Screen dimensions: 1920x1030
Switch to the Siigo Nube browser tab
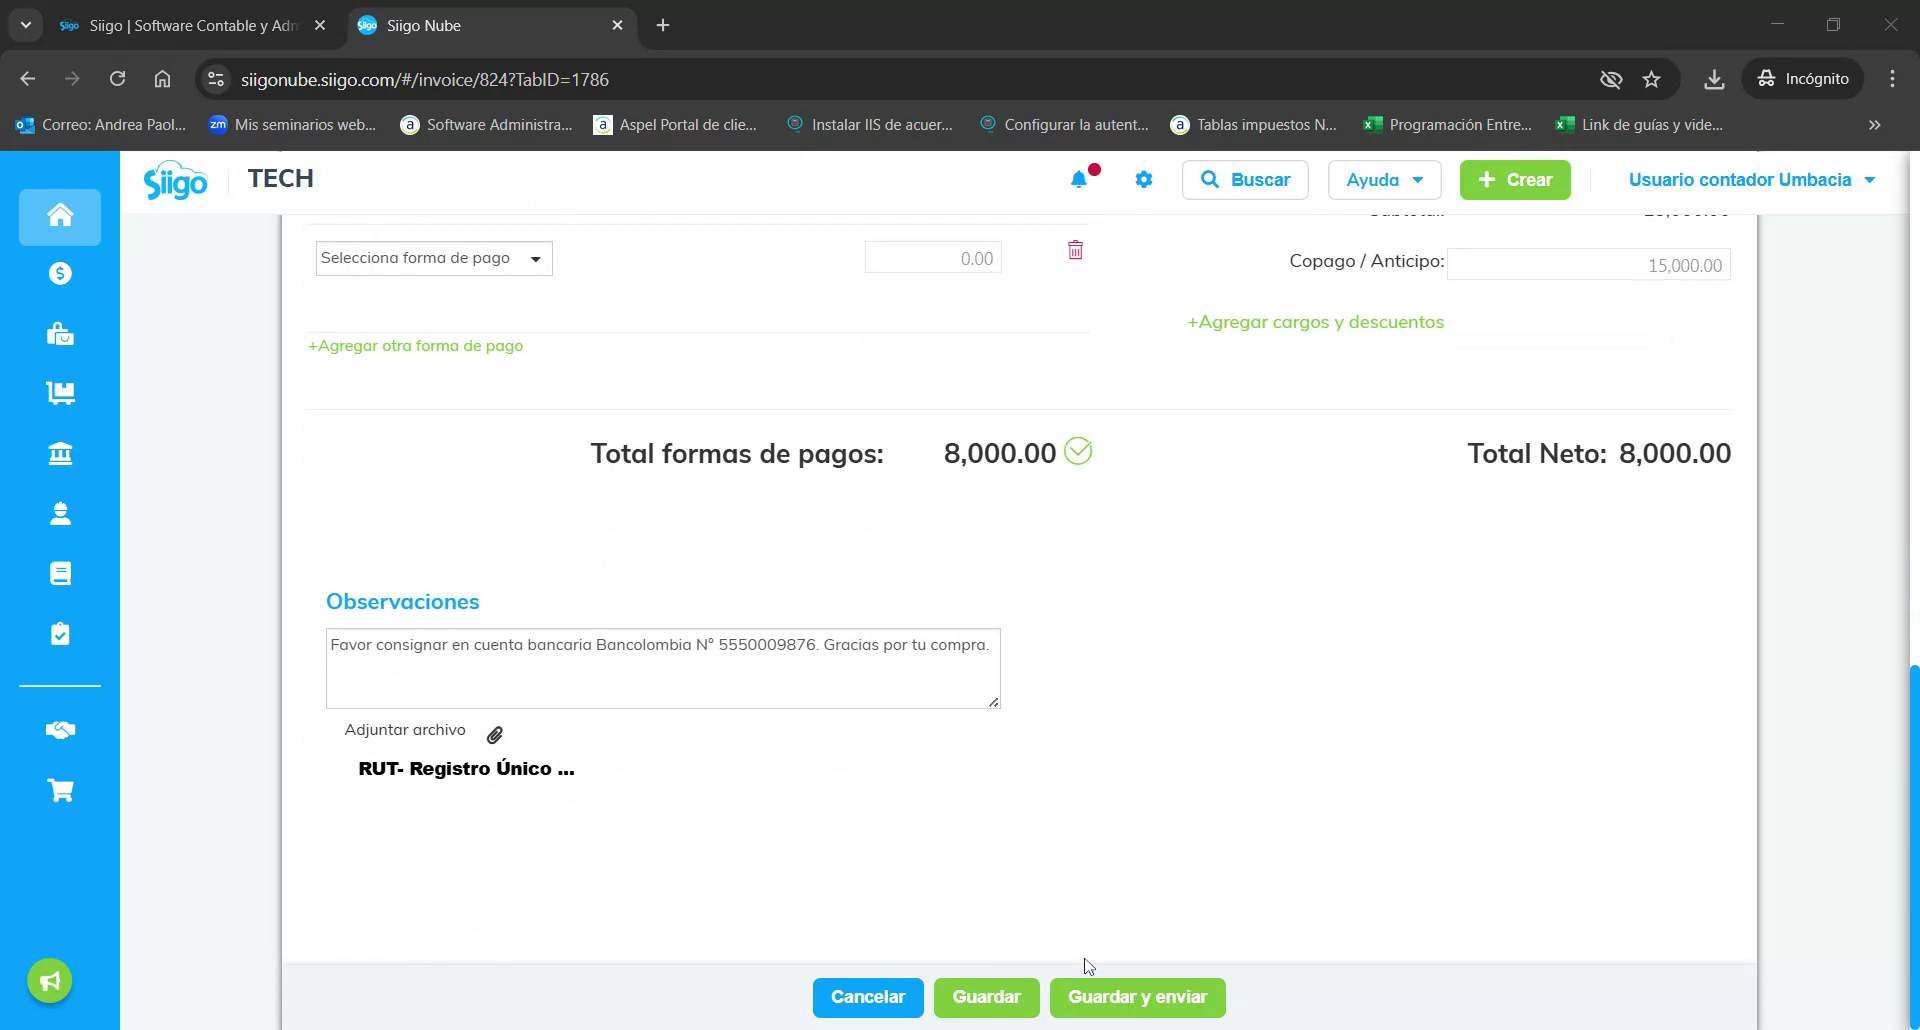point(470,26)
